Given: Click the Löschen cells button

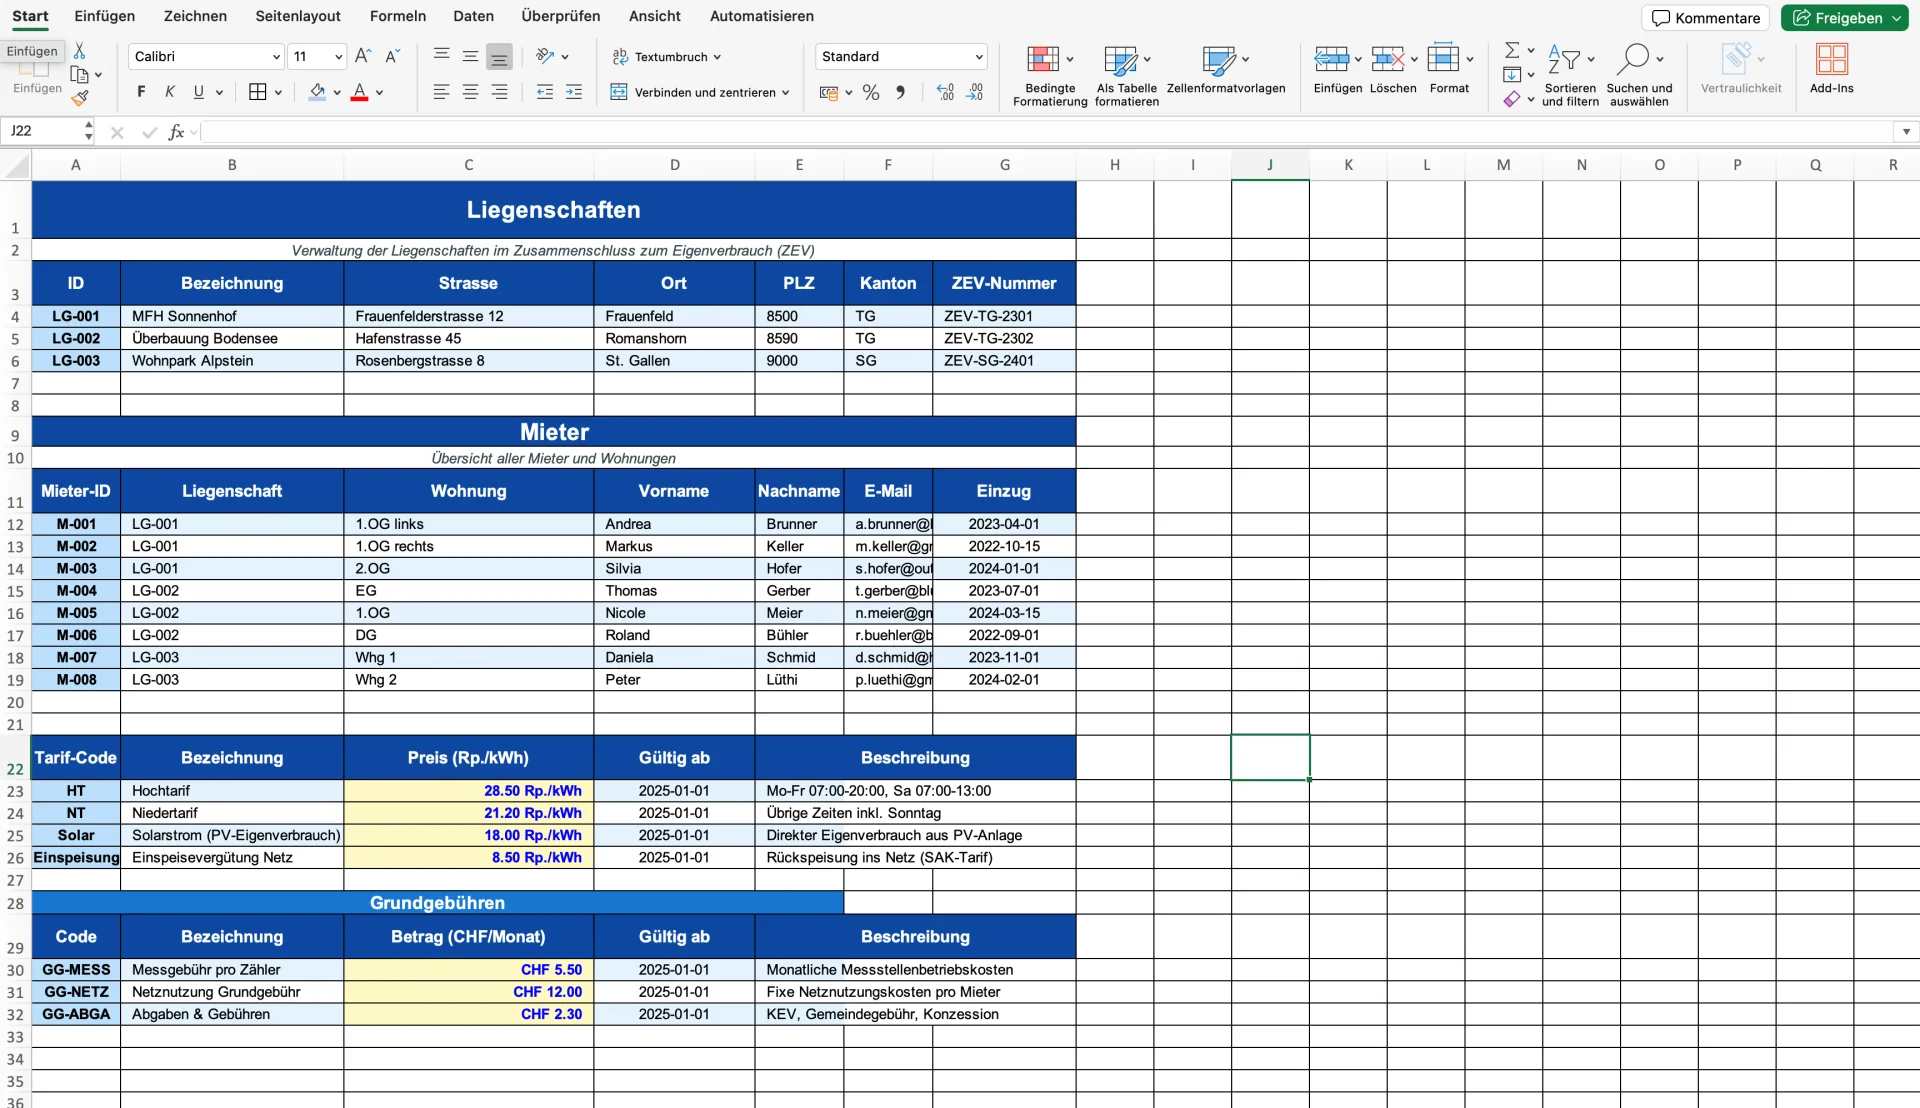Looking at the screenshot, I should [x=1393, y=69].
